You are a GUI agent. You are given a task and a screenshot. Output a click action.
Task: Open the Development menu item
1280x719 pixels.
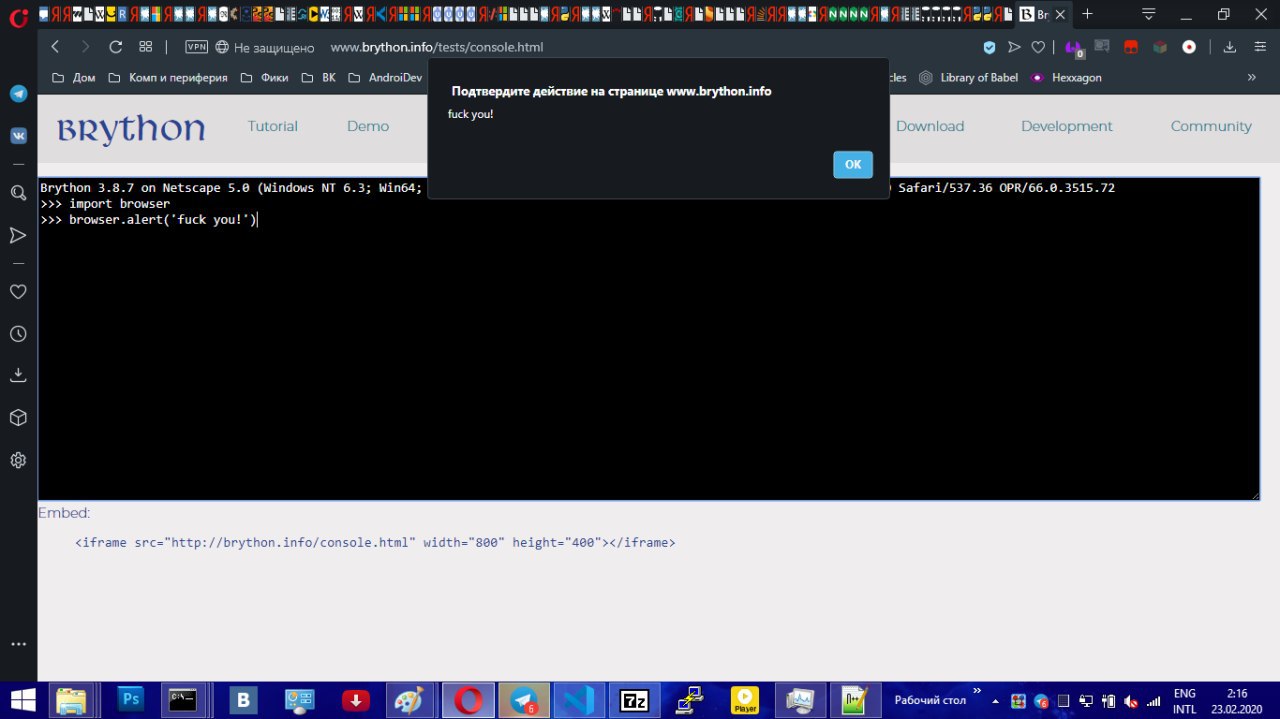(1067, 126)
